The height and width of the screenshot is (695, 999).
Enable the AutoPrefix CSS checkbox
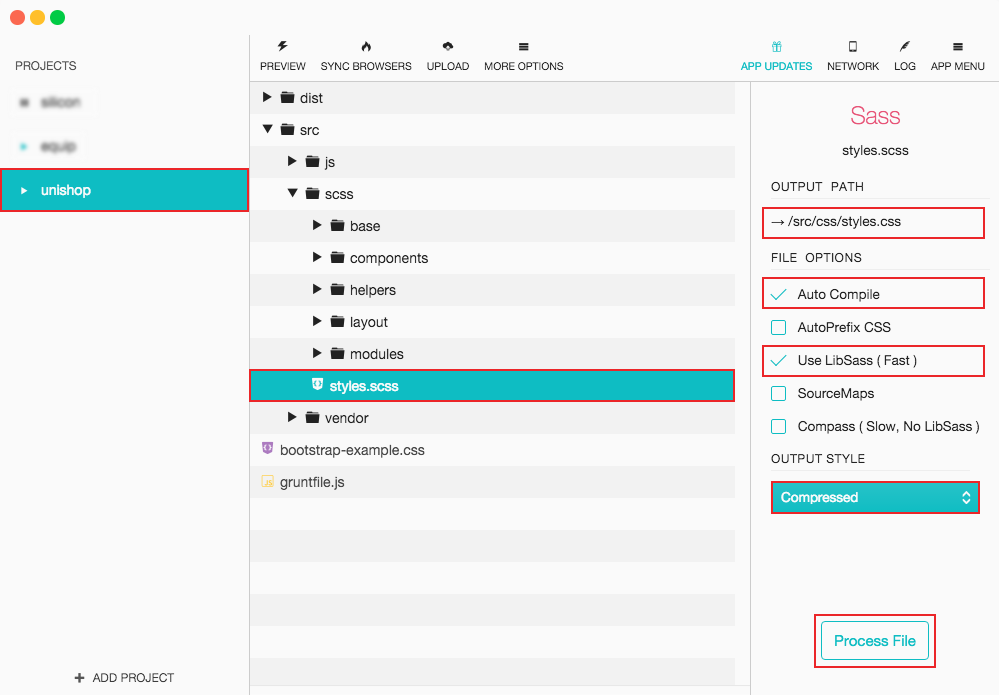pyautogui.click(x=779, y=328)
